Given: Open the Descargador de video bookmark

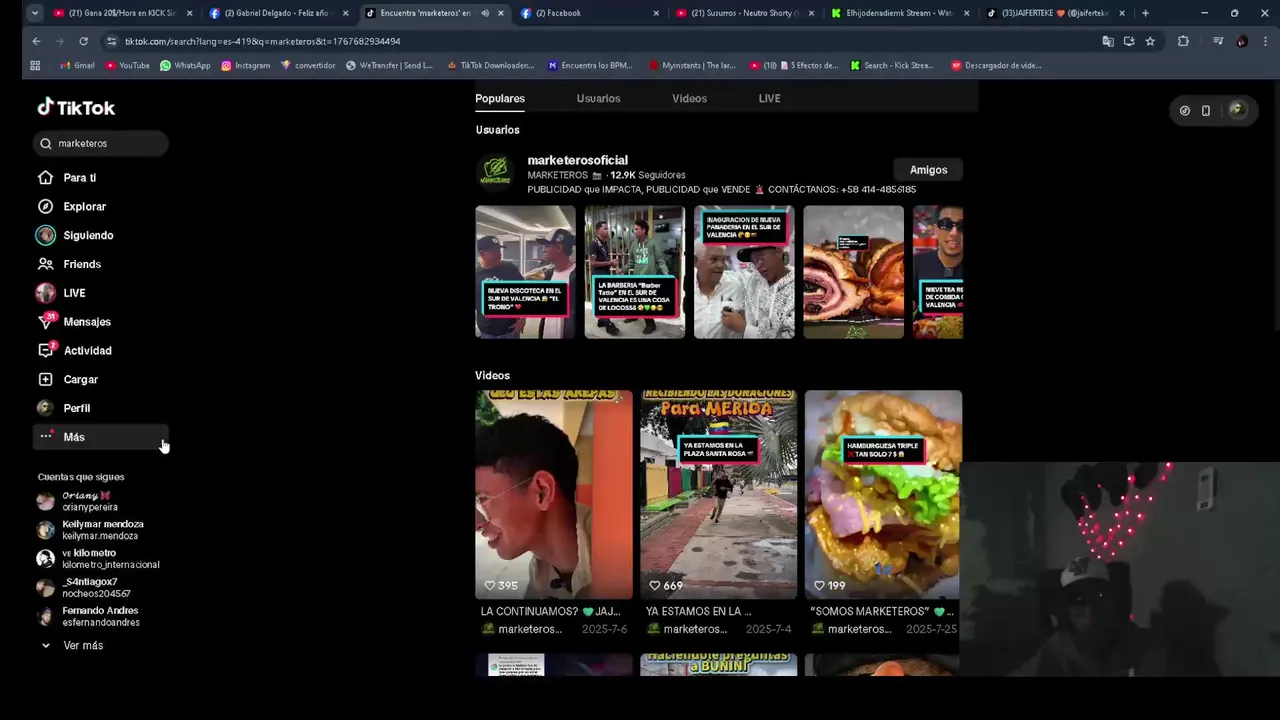Looking at the screenshot, I should (997, 66).
